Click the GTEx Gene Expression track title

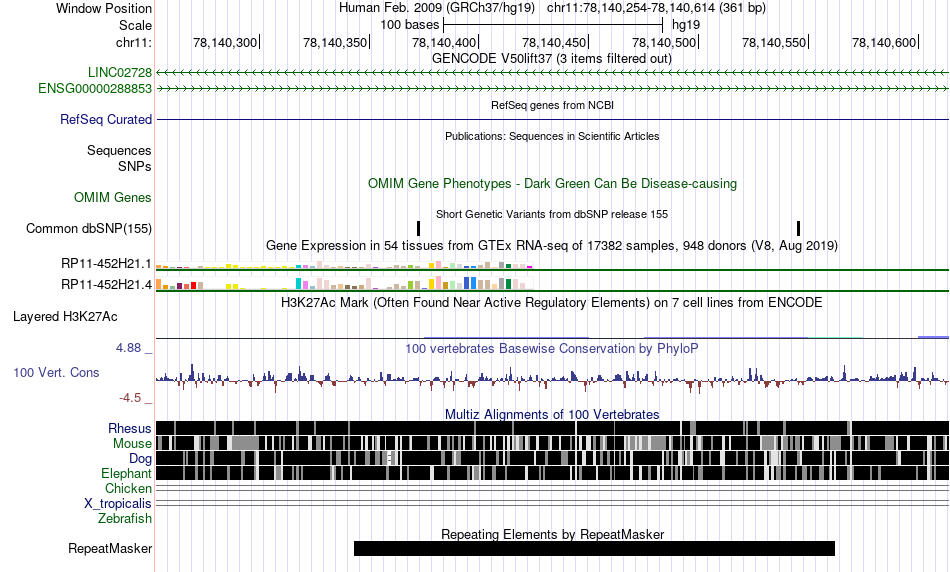(552, 246)
